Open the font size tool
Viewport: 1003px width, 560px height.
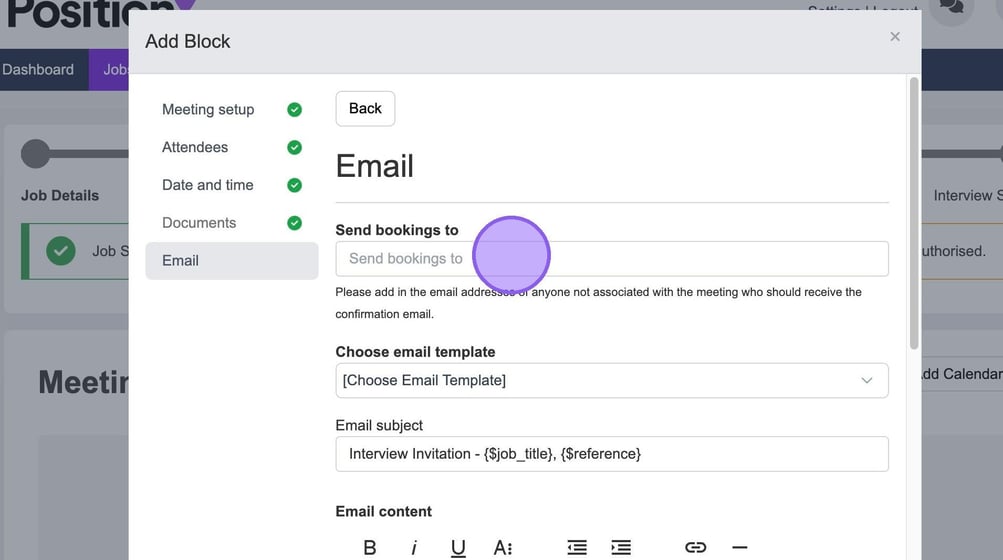(x=503, y=547)
